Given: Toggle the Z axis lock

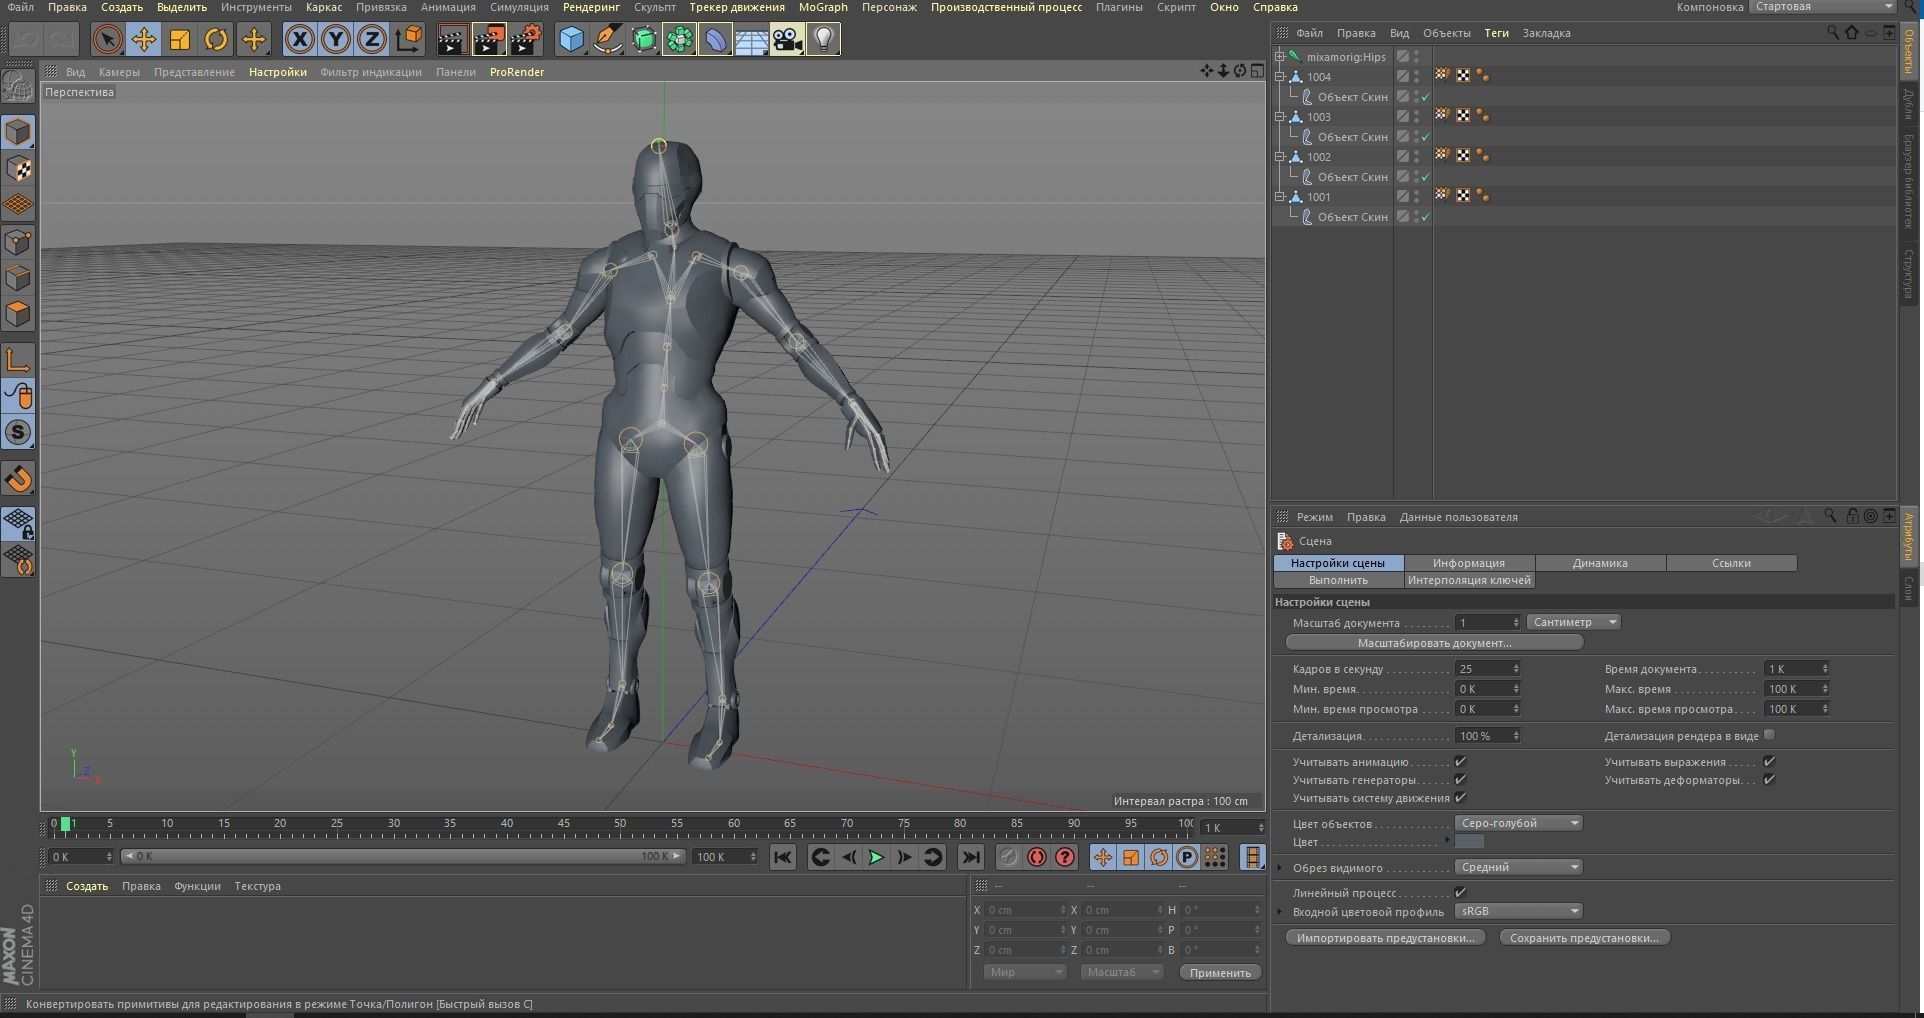Looking at the screenshot, I should pyautogui.click(x=372, y=40).
